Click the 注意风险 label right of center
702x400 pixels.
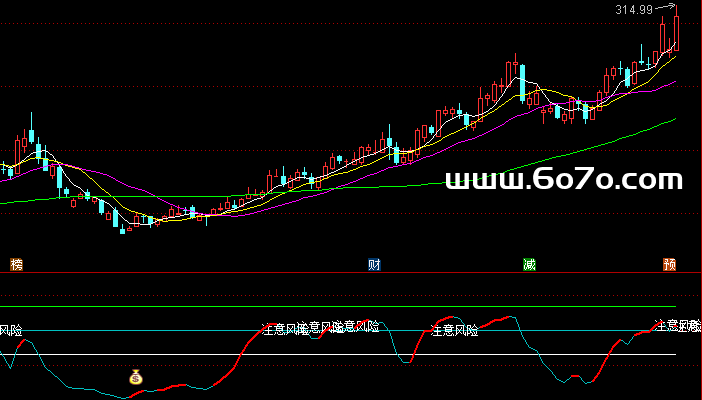click(454, 330)
